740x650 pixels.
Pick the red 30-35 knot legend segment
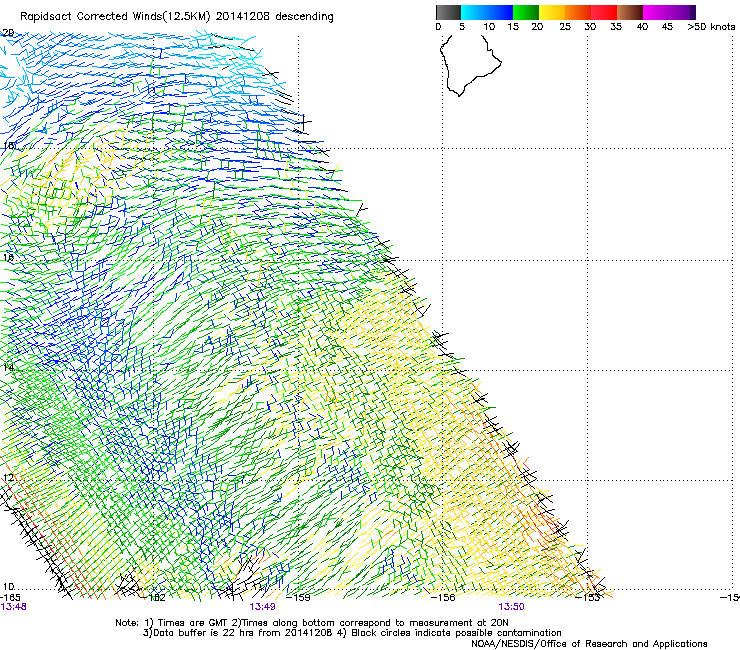[604, 12]
